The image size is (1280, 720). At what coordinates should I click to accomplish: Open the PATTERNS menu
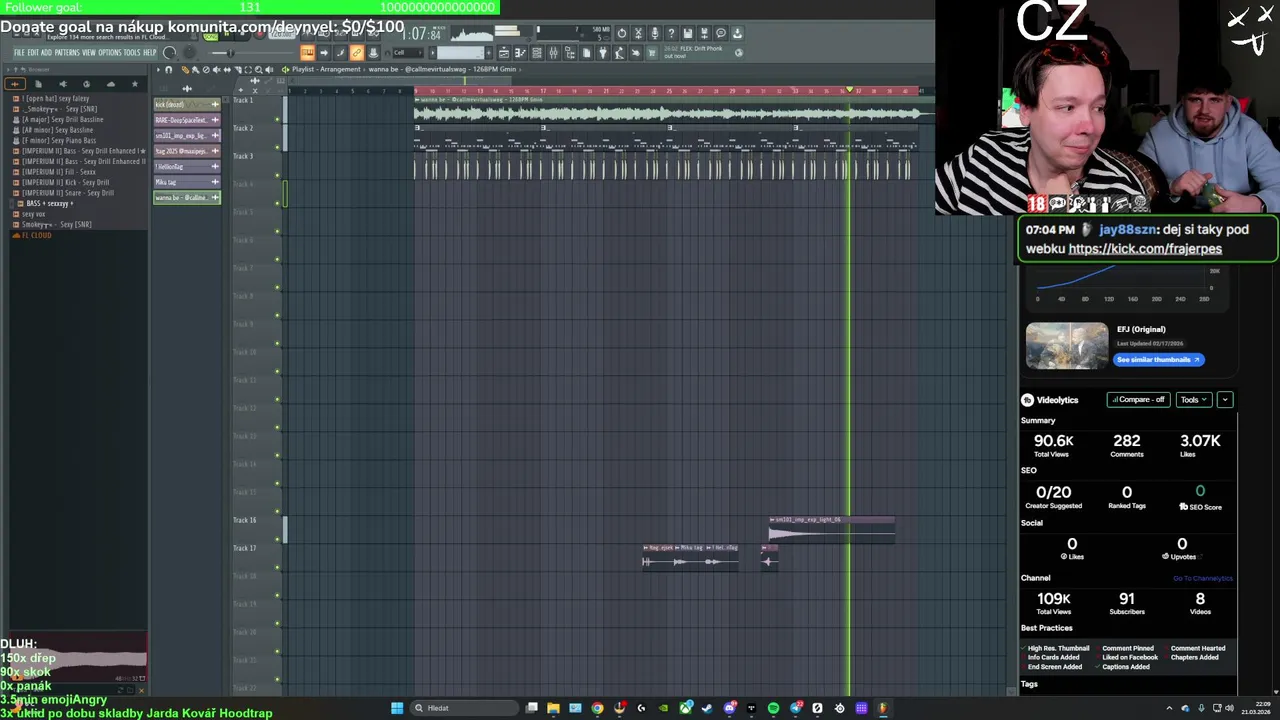coord(67,52)
